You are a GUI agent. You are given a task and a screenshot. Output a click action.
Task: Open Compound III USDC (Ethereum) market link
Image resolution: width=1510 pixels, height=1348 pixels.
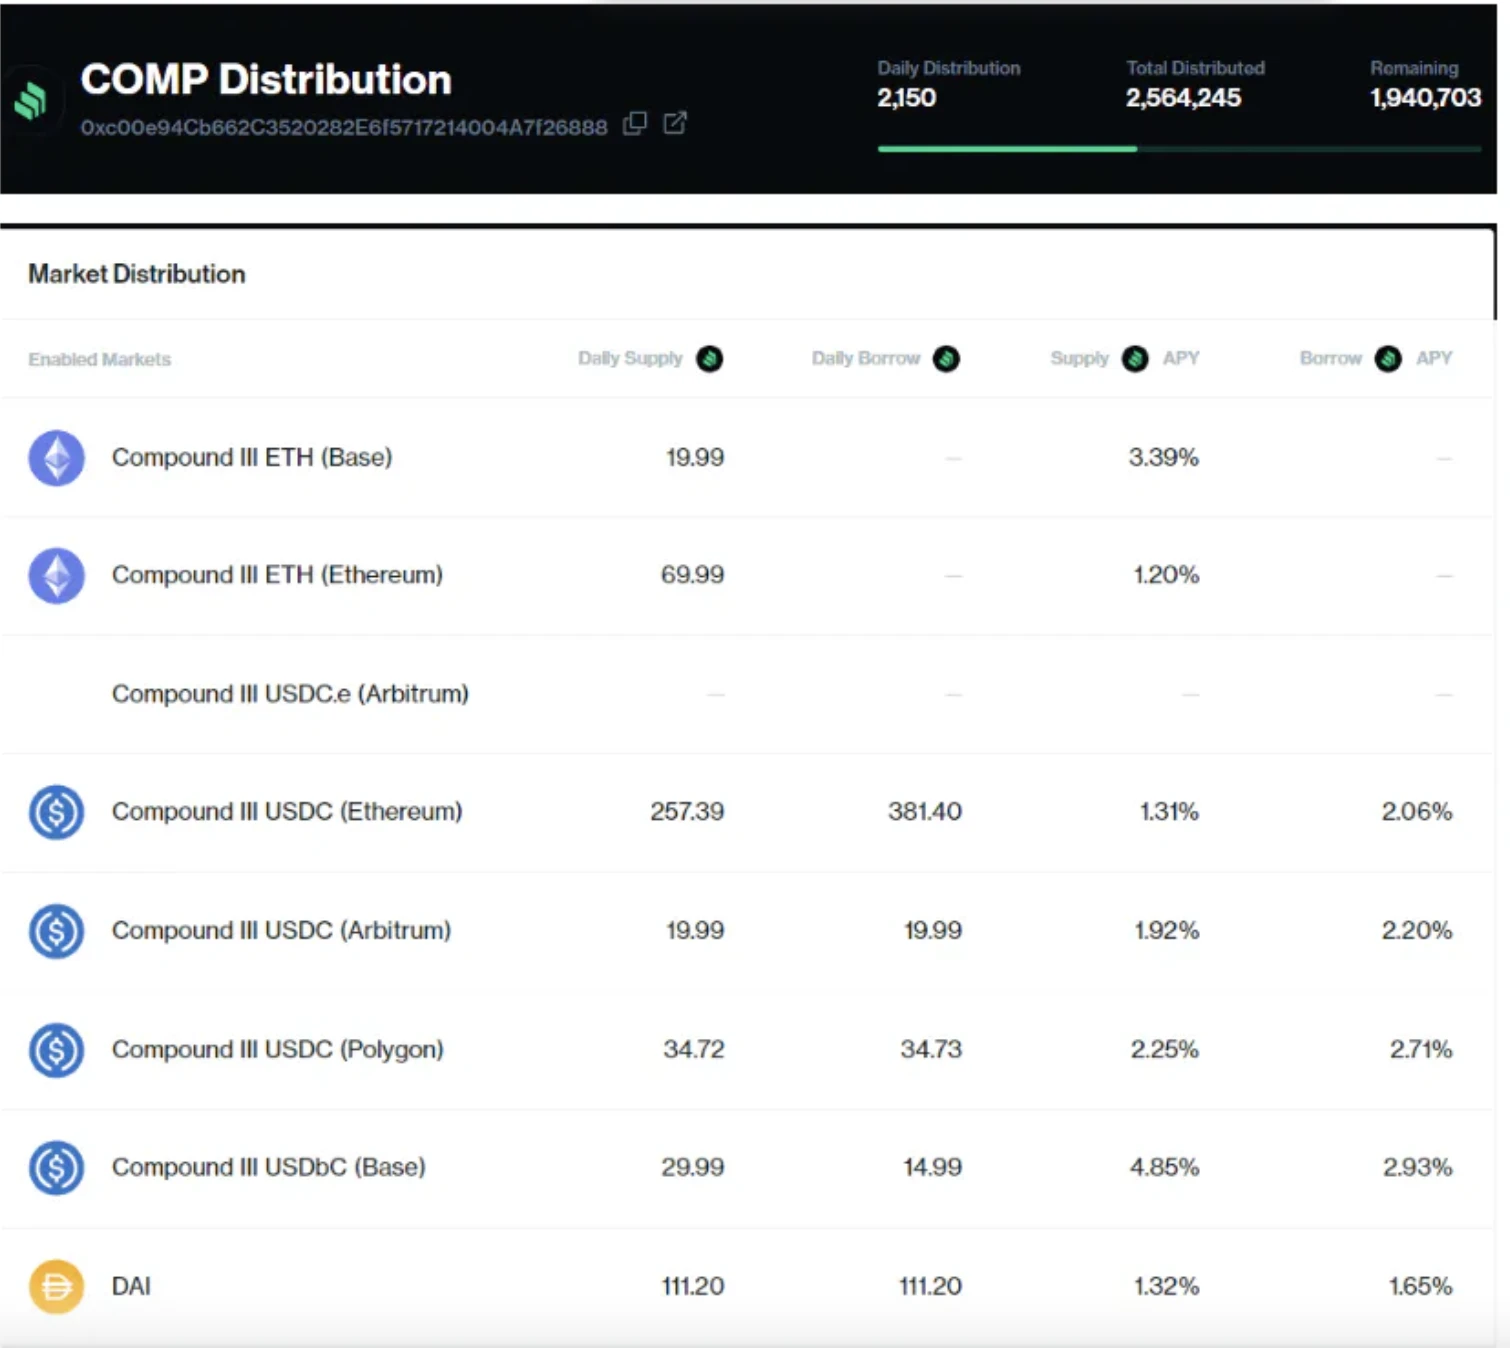click(x=287, y=812)
